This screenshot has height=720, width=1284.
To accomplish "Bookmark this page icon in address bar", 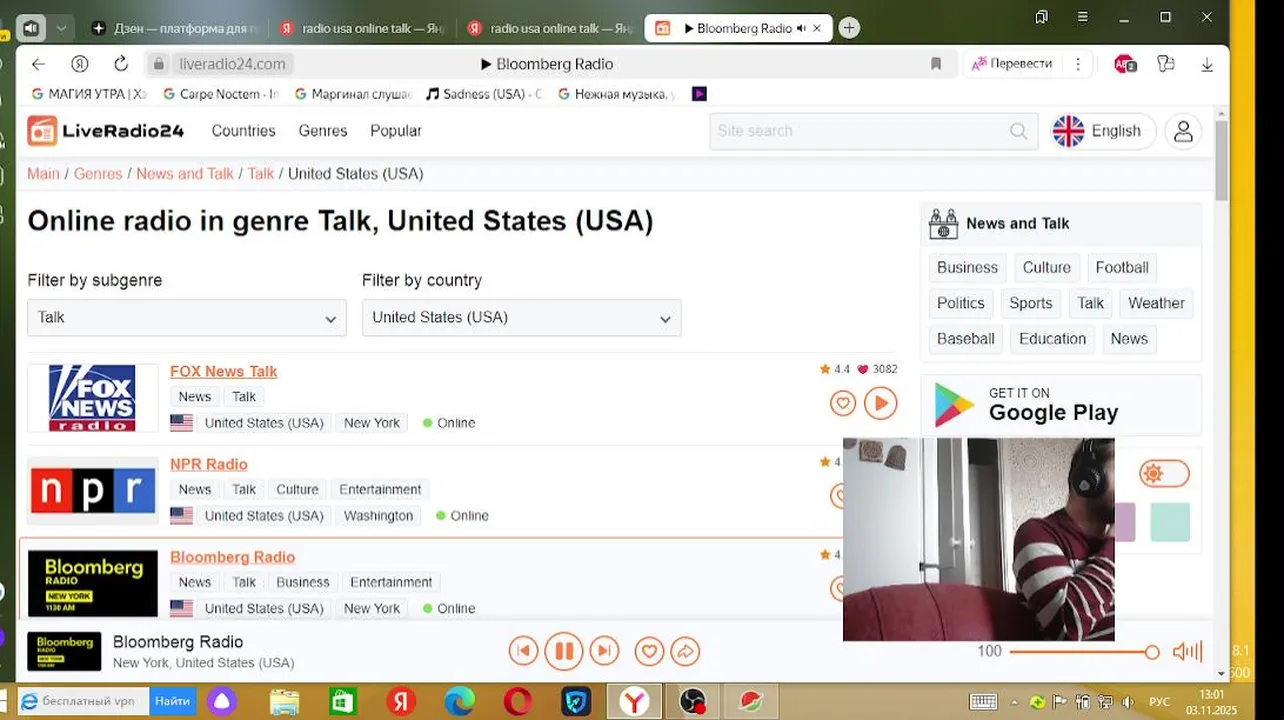I will (x=936, y=64).
